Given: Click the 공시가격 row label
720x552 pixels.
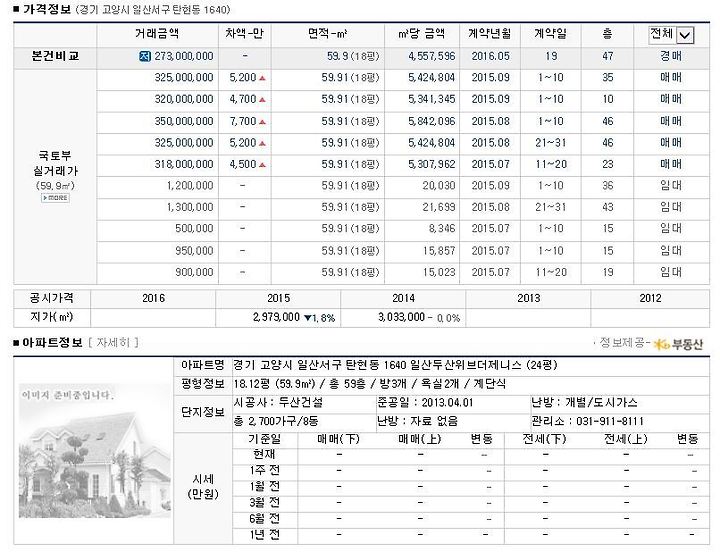Looking at the screenshot, I should coord(51,298).
